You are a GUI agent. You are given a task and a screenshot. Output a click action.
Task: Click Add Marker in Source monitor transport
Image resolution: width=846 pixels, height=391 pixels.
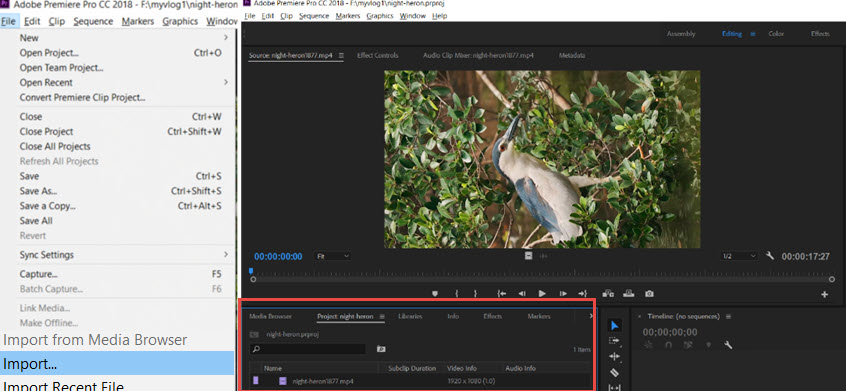pyautogui.click(x=435, y=294)
